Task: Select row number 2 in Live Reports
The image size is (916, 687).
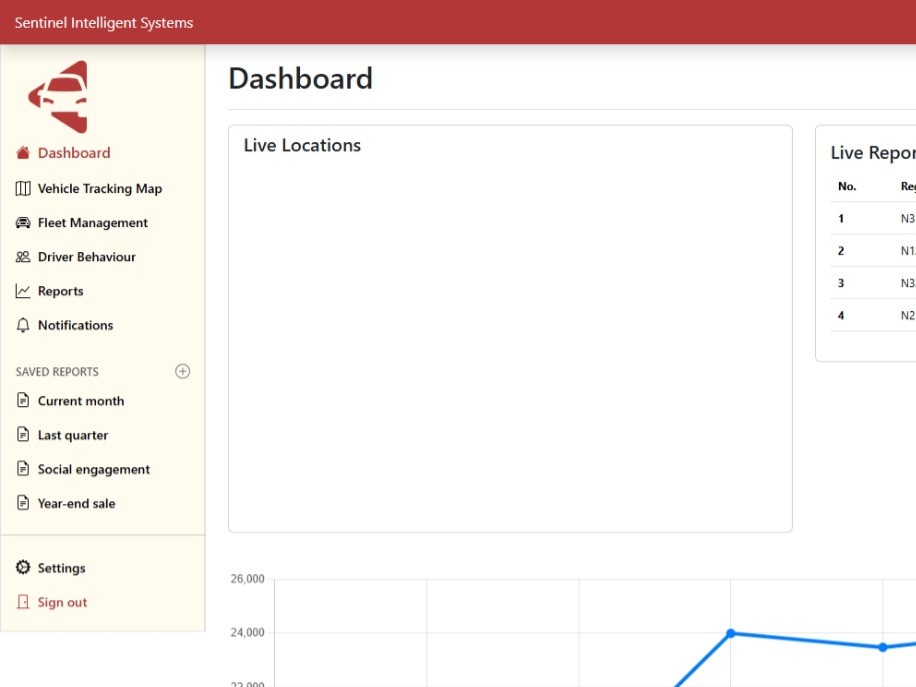Action: (841, 251)
